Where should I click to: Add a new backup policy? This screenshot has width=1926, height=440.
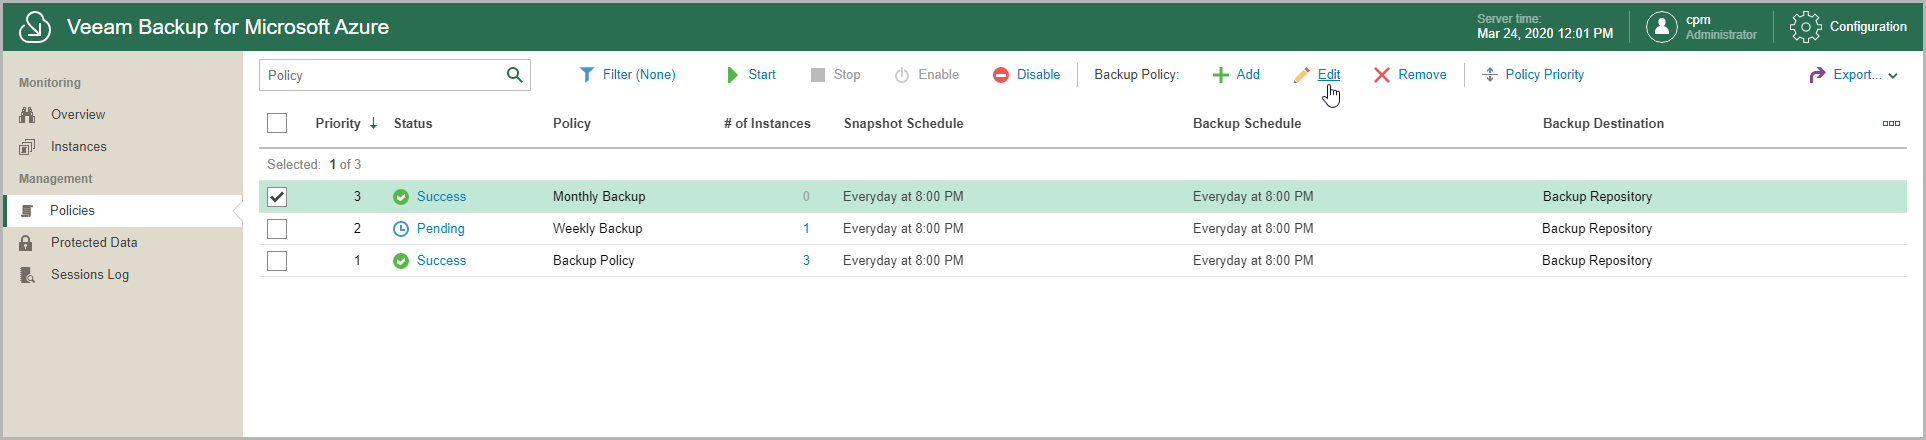tap(1236, 75)
